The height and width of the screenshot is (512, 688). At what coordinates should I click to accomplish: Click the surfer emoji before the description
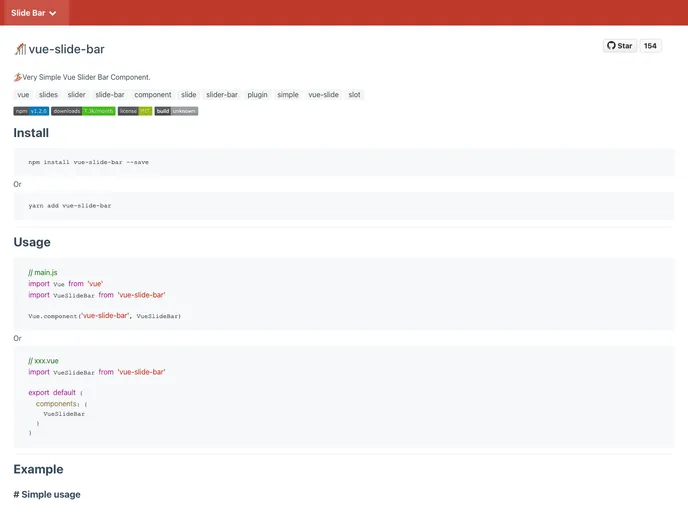tap(18, 77)
